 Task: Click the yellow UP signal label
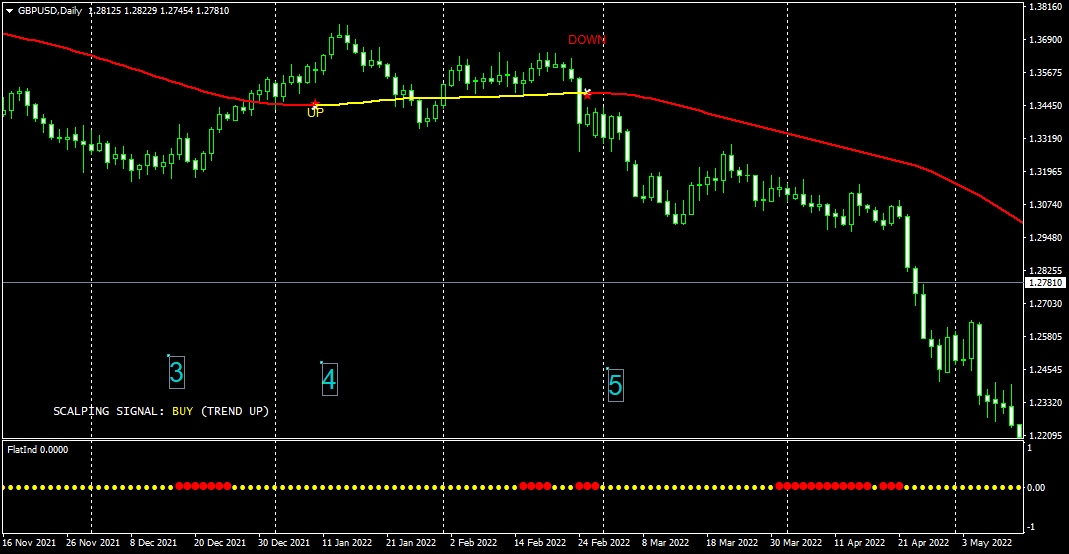tap(315, 114)
